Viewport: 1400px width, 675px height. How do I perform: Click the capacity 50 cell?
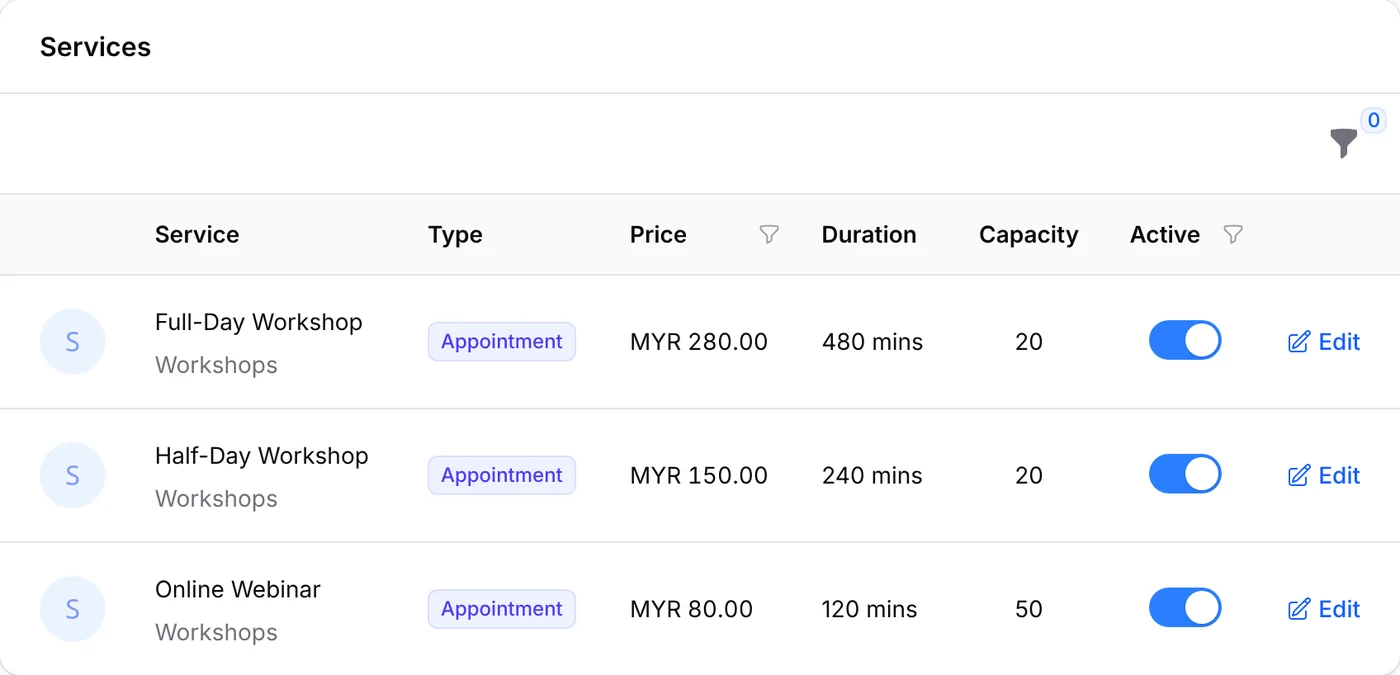click(1029, 609)
